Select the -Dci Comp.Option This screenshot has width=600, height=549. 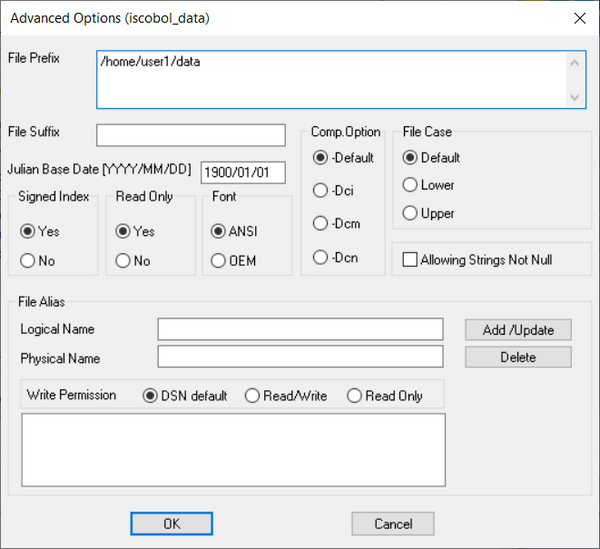pos(320,191)
